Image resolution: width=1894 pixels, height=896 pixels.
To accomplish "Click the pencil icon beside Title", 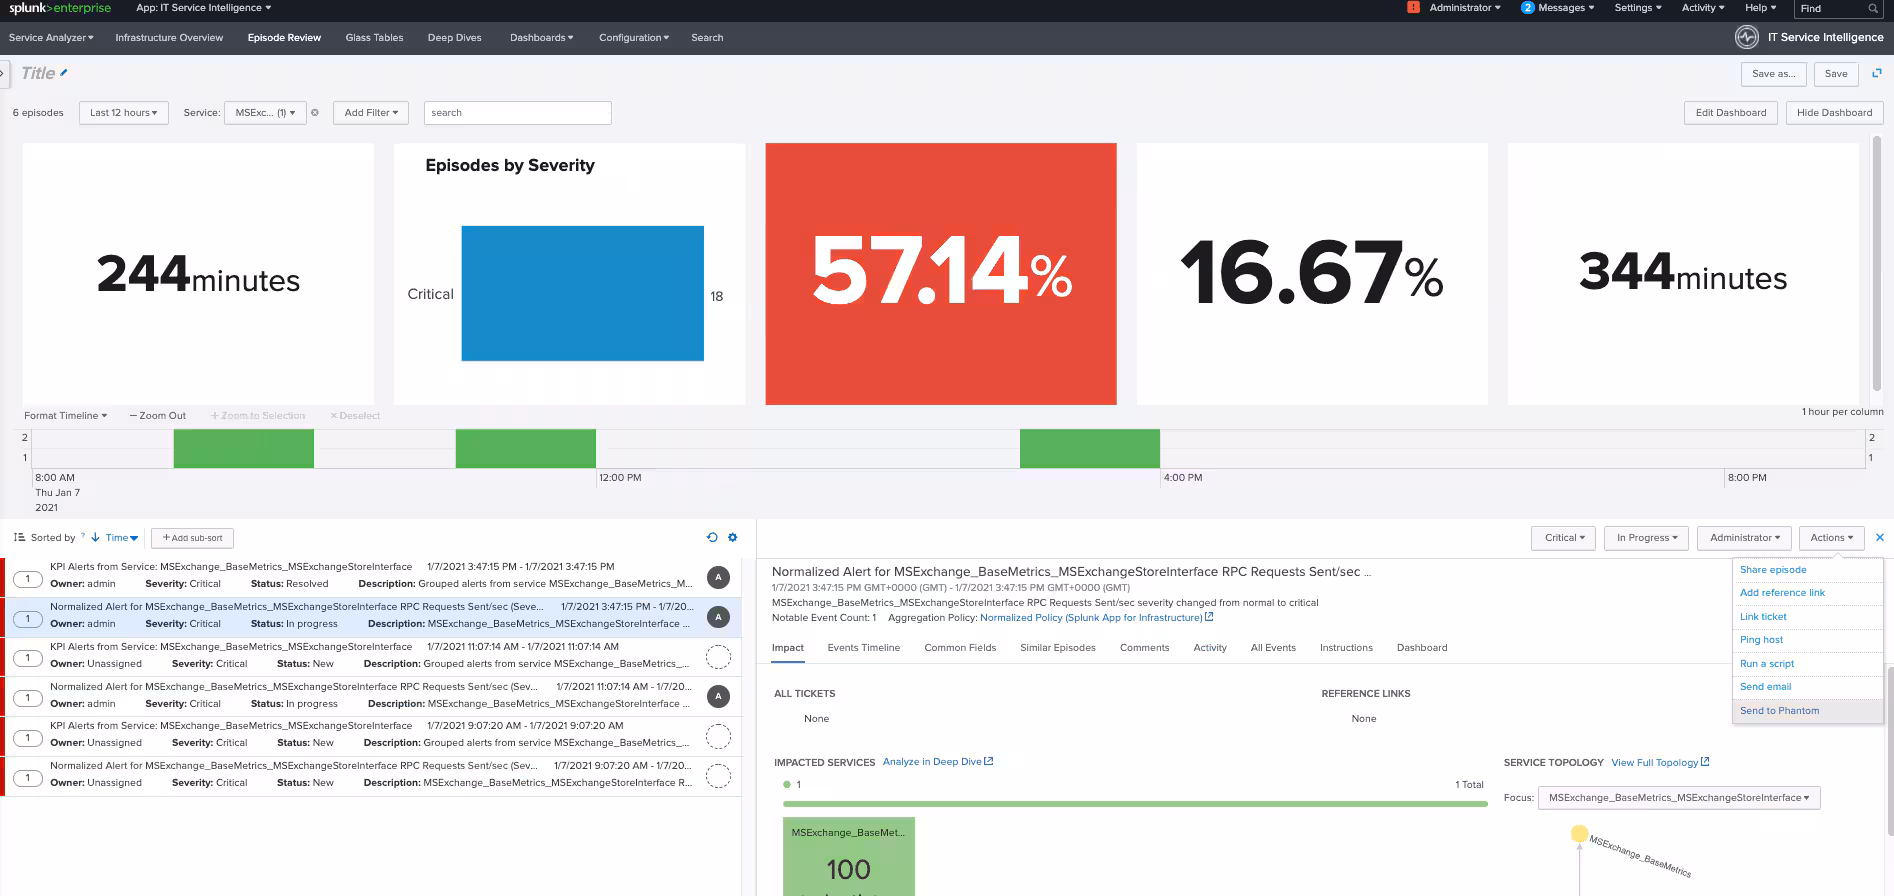I will [64, 72].
